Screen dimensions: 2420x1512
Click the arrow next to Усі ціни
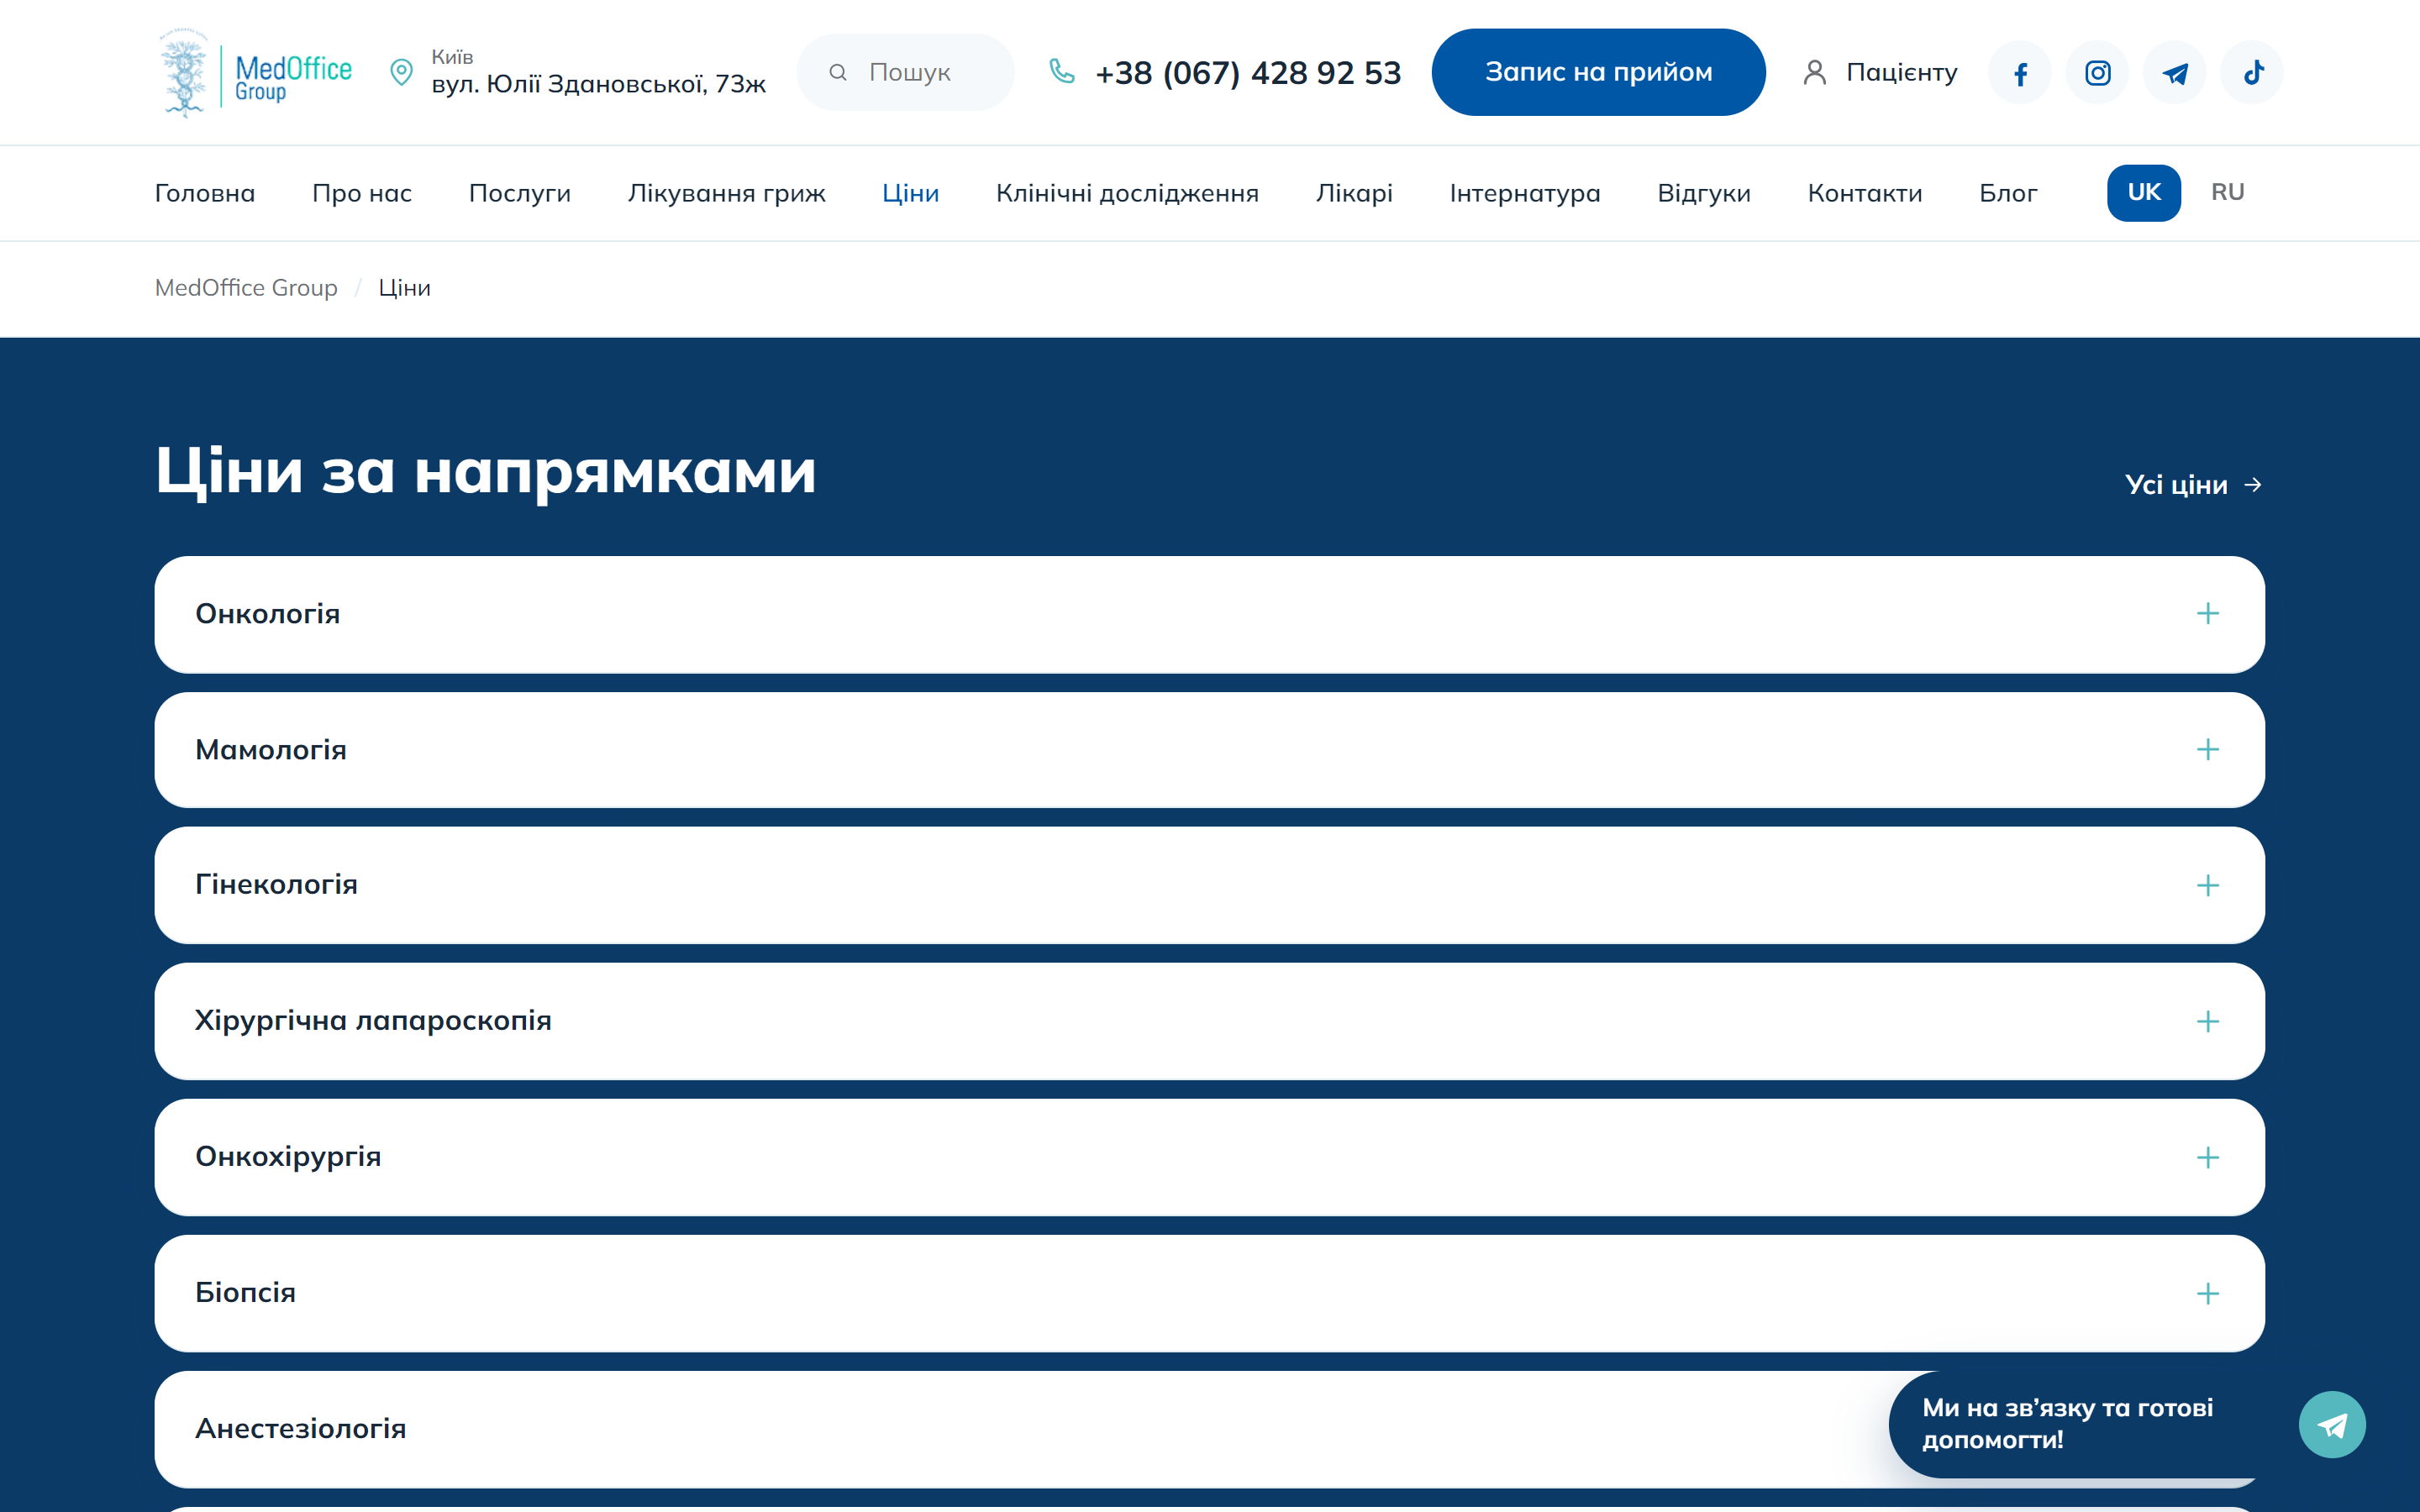(2252, 485)
